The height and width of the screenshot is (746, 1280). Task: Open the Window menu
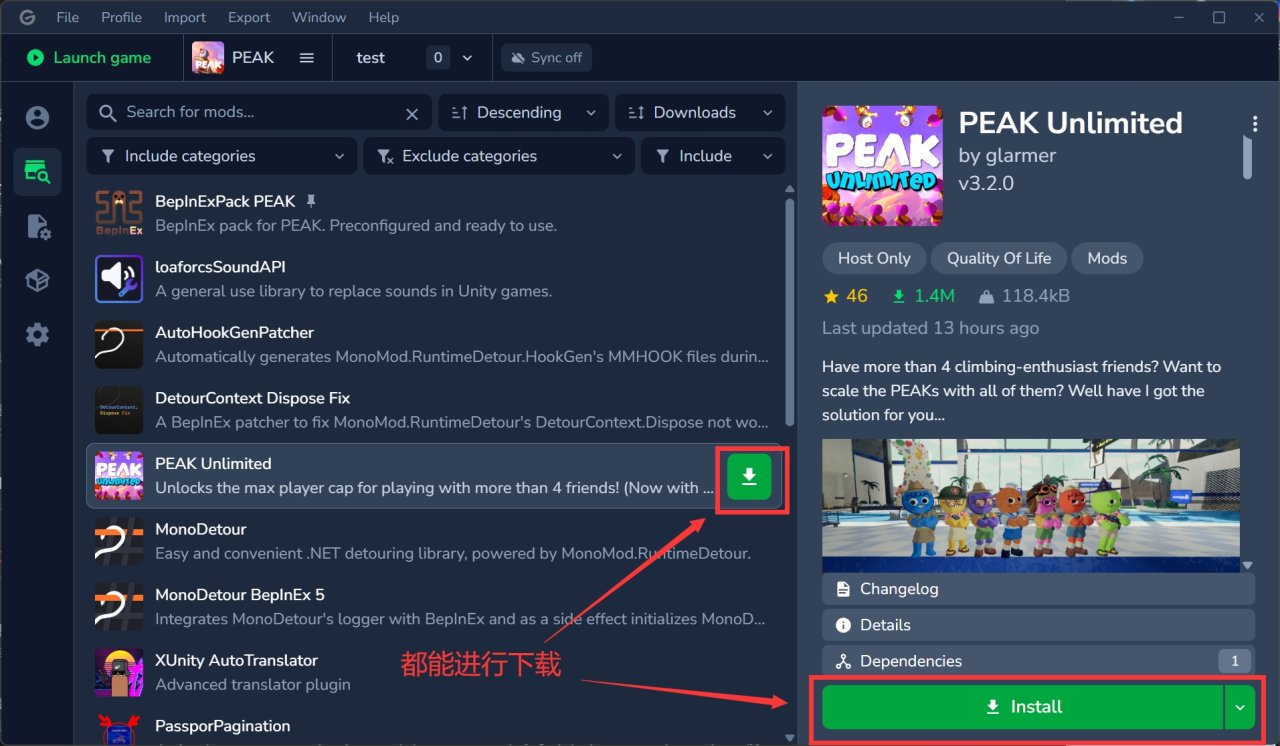[319, 17]
